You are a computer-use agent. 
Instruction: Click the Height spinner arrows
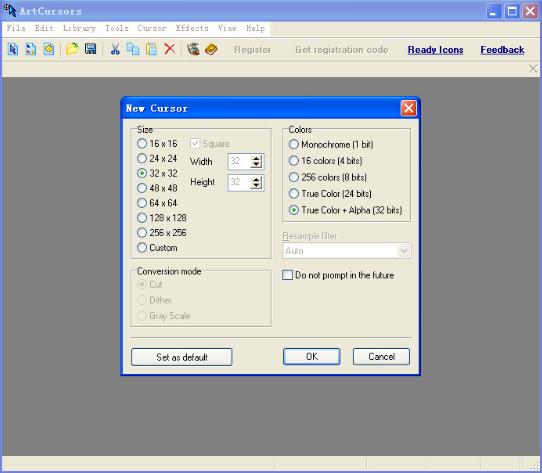point(256,183)
